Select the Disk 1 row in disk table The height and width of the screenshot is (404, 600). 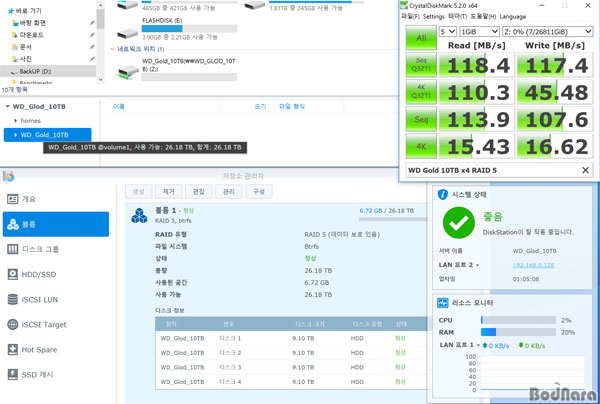291,338
